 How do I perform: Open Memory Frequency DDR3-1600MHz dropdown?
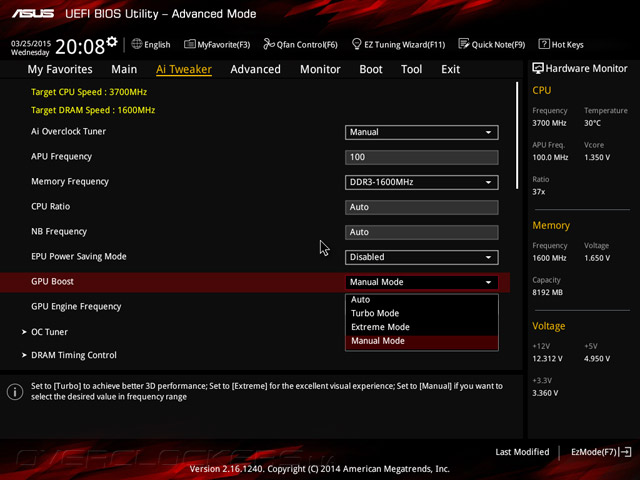pyautogui.click(x=422, y=182)
